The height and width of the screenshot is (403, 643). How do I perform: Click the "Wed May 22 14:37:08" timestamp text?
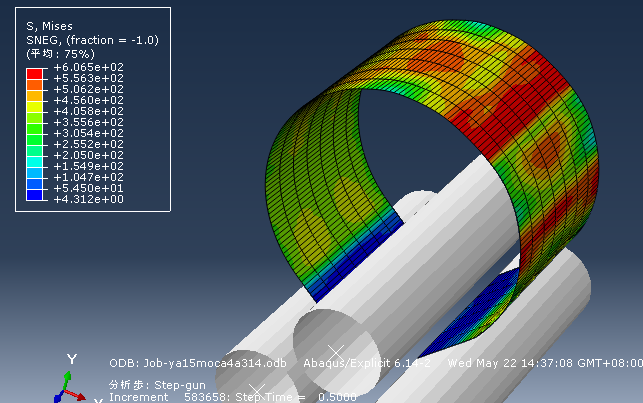[x=511, y=363]
